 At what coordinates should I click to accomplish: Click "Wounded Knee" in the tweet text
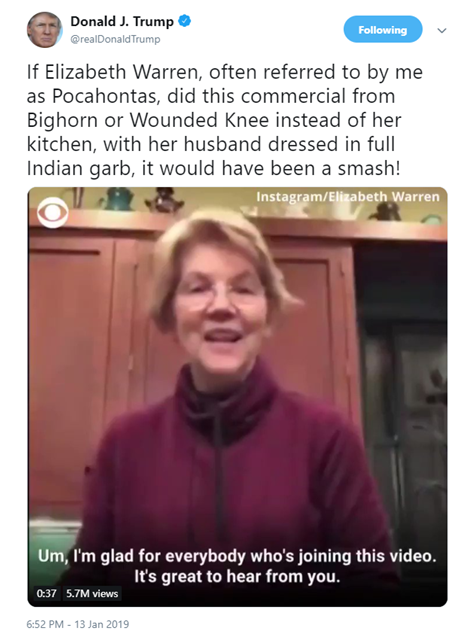click(x=199, y=120)
